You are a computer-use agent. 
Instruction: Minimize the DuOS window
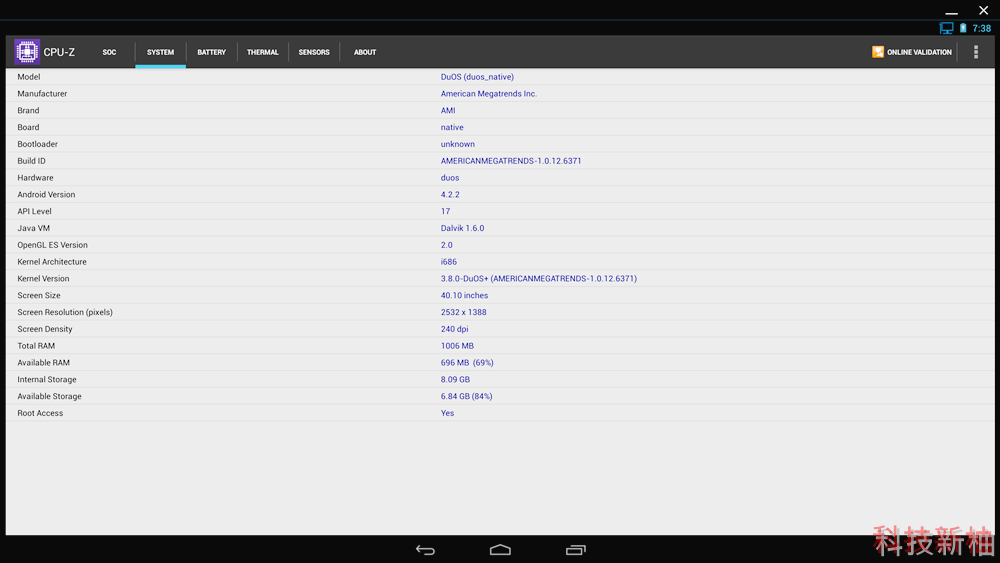pos(951,13)
